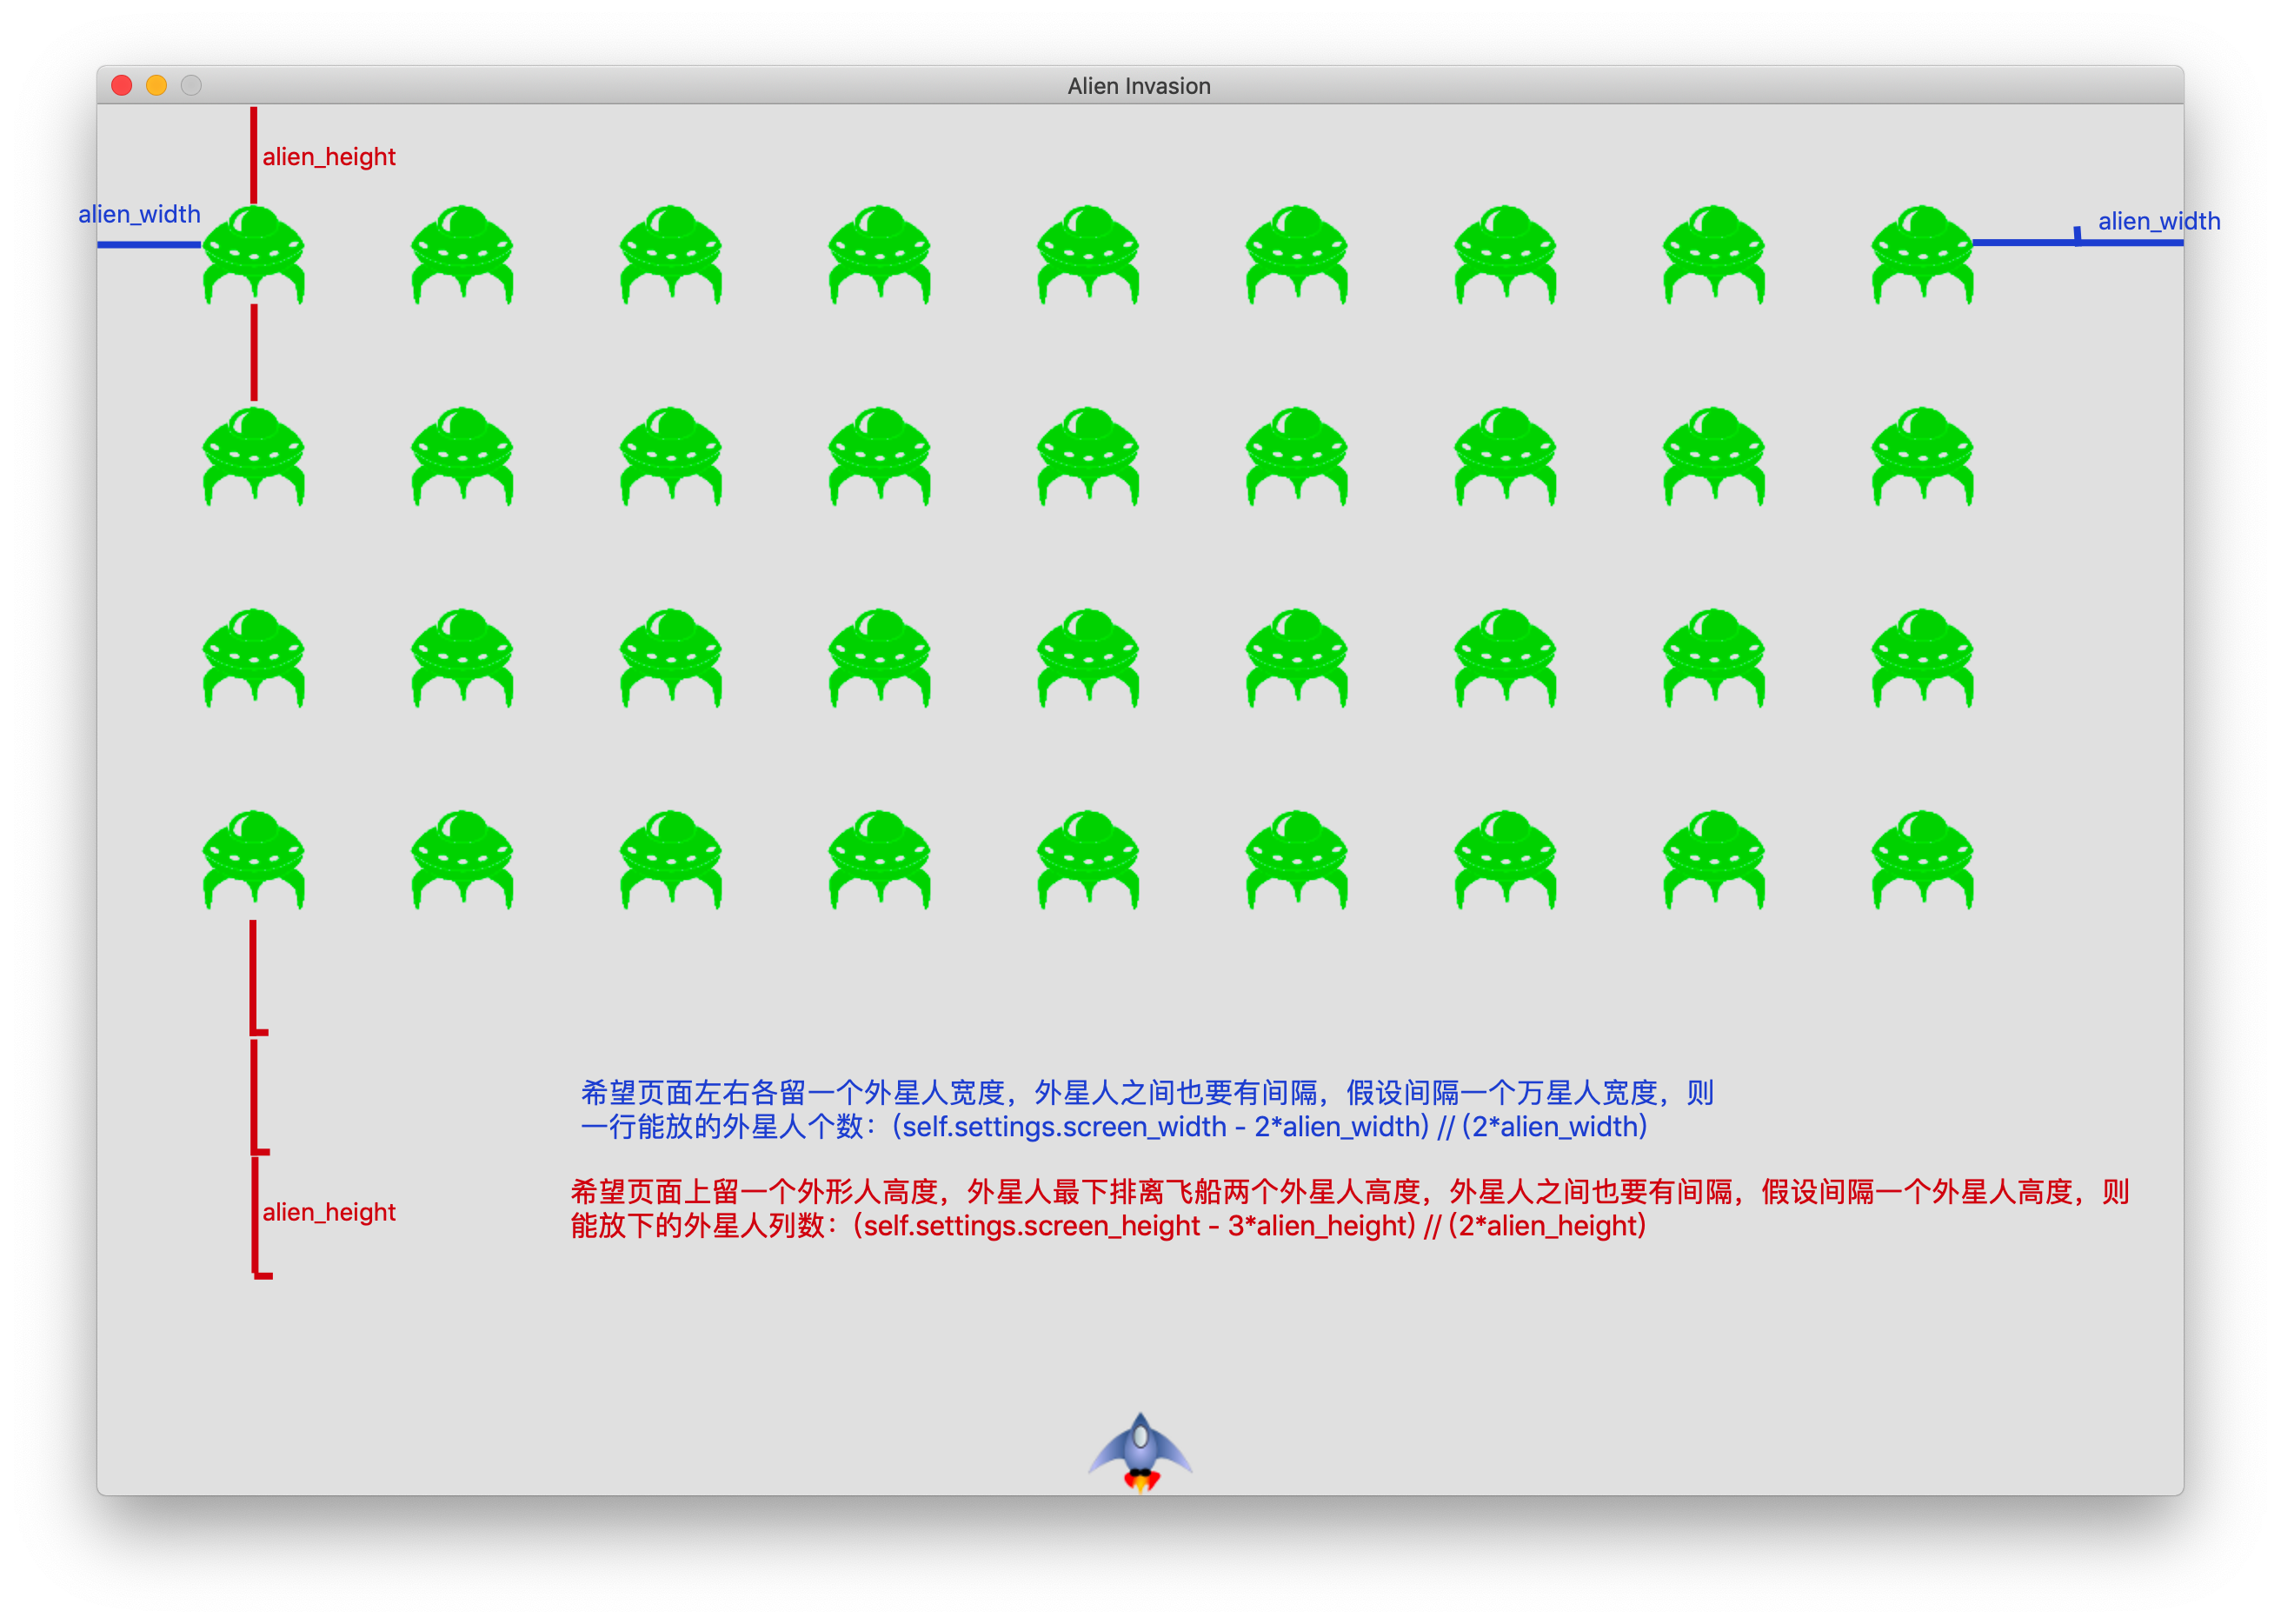This screenshot has width=2281, height=1624.
Task: Click the second alien in the first row
Action: pyautogui.click(x=462, y=254)
